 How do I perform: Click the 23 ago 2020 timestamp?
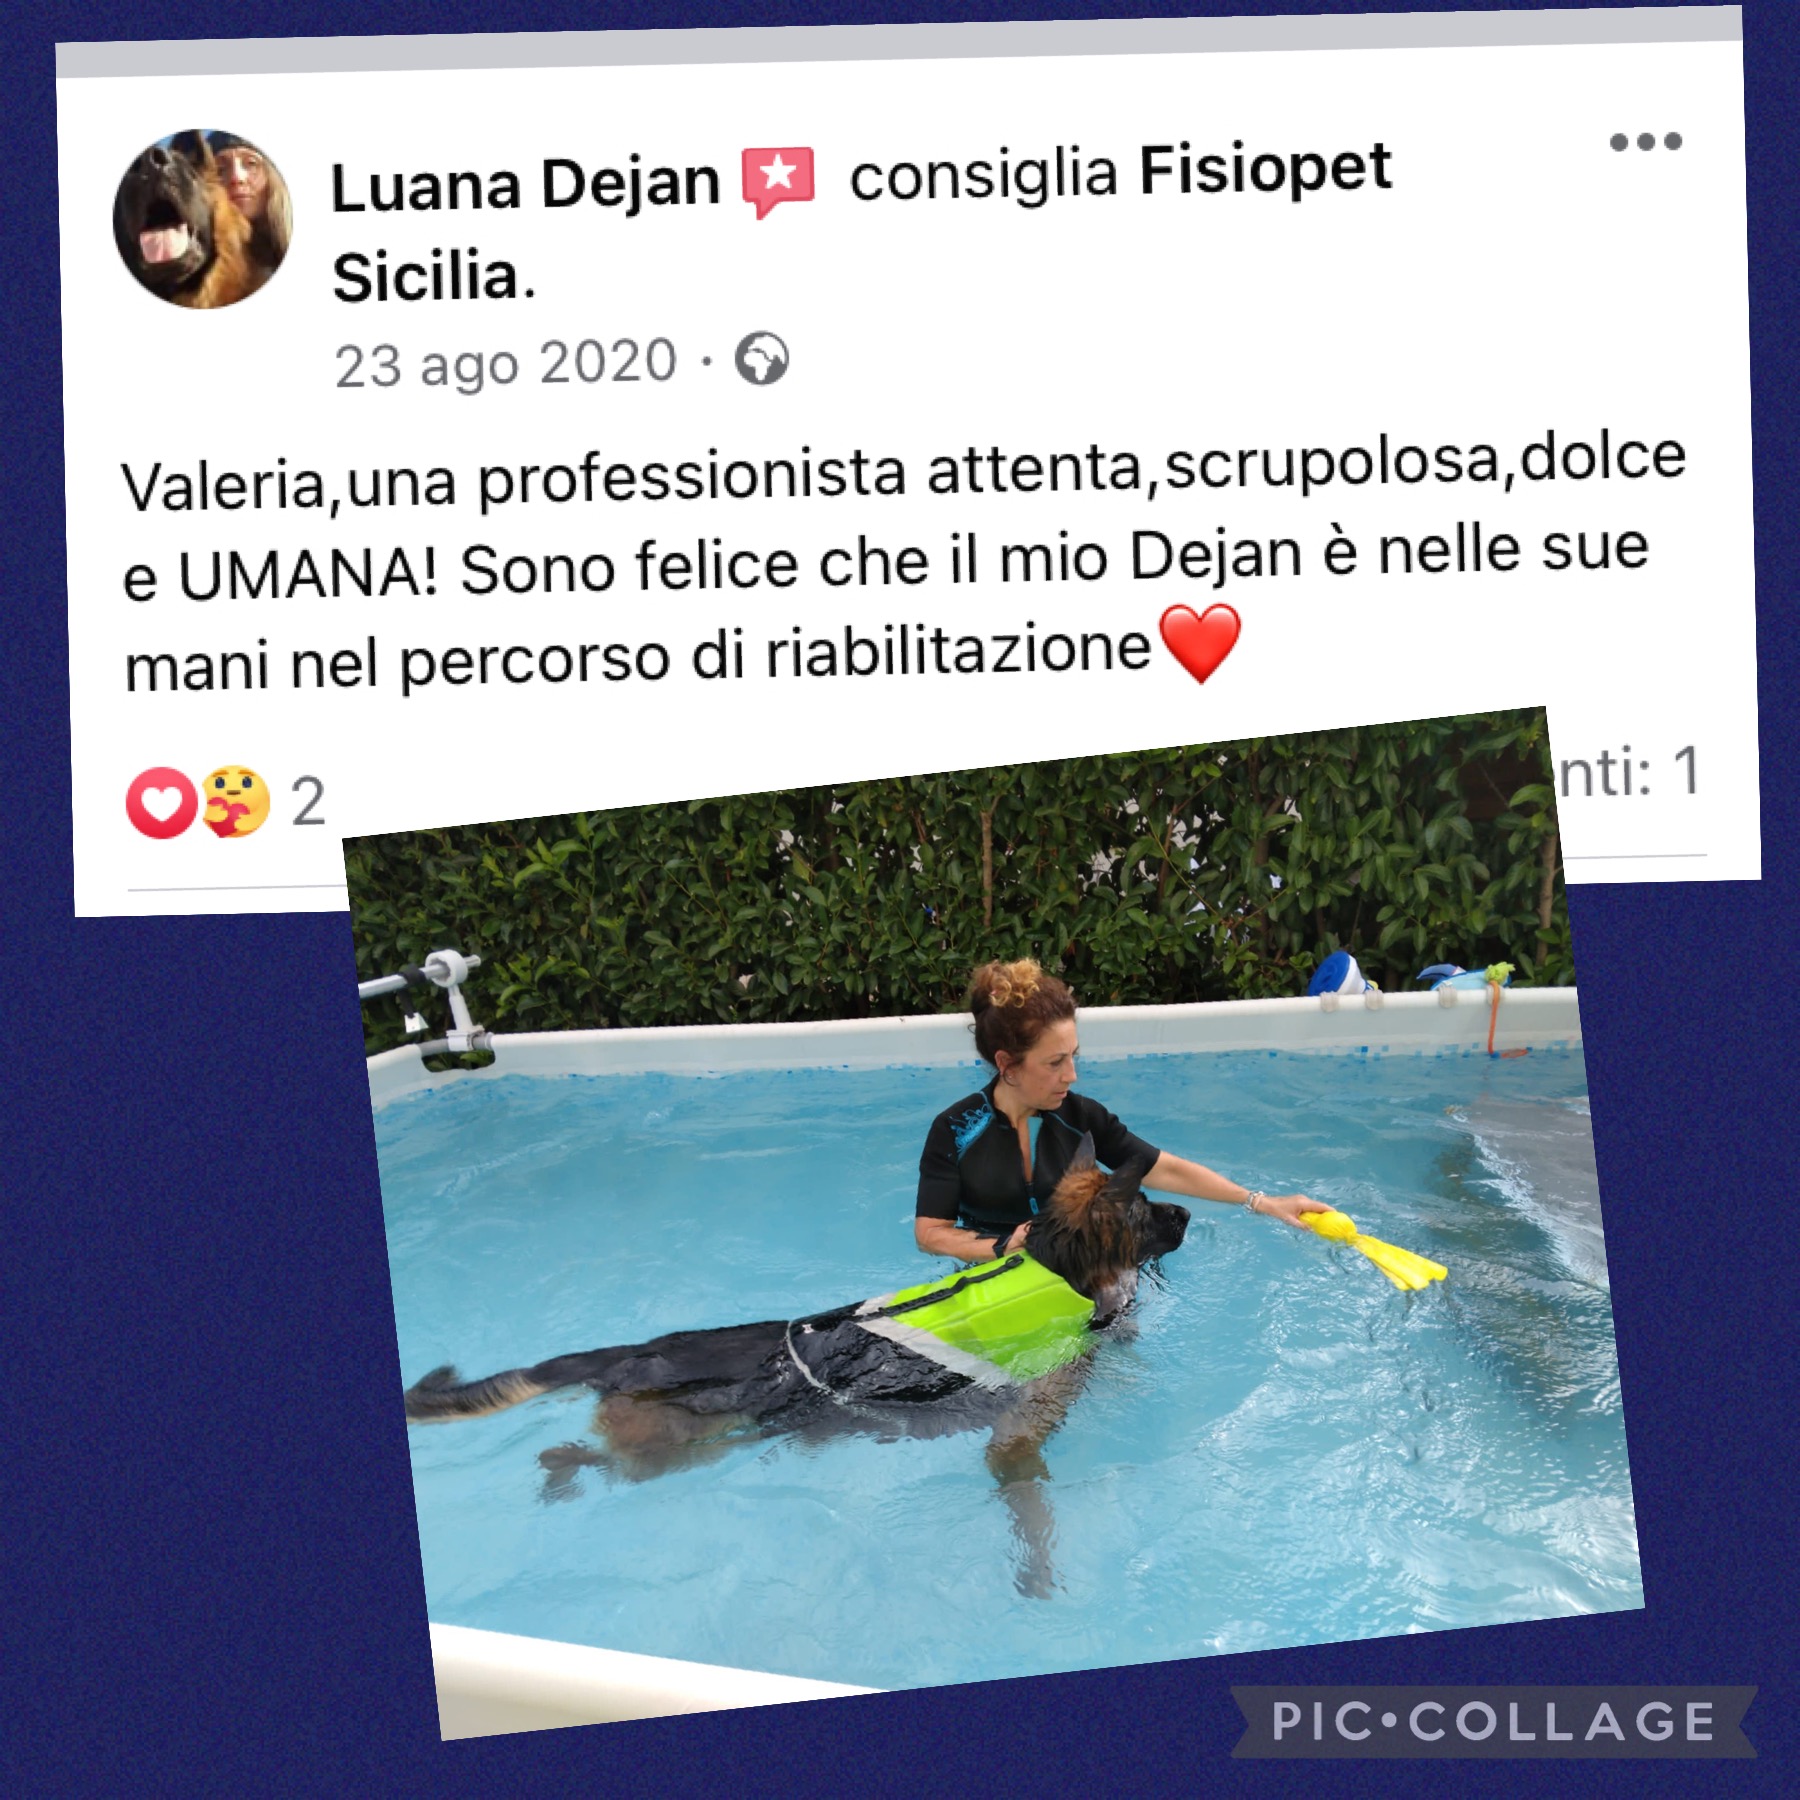pyautogui.click(x=506, y=363)
